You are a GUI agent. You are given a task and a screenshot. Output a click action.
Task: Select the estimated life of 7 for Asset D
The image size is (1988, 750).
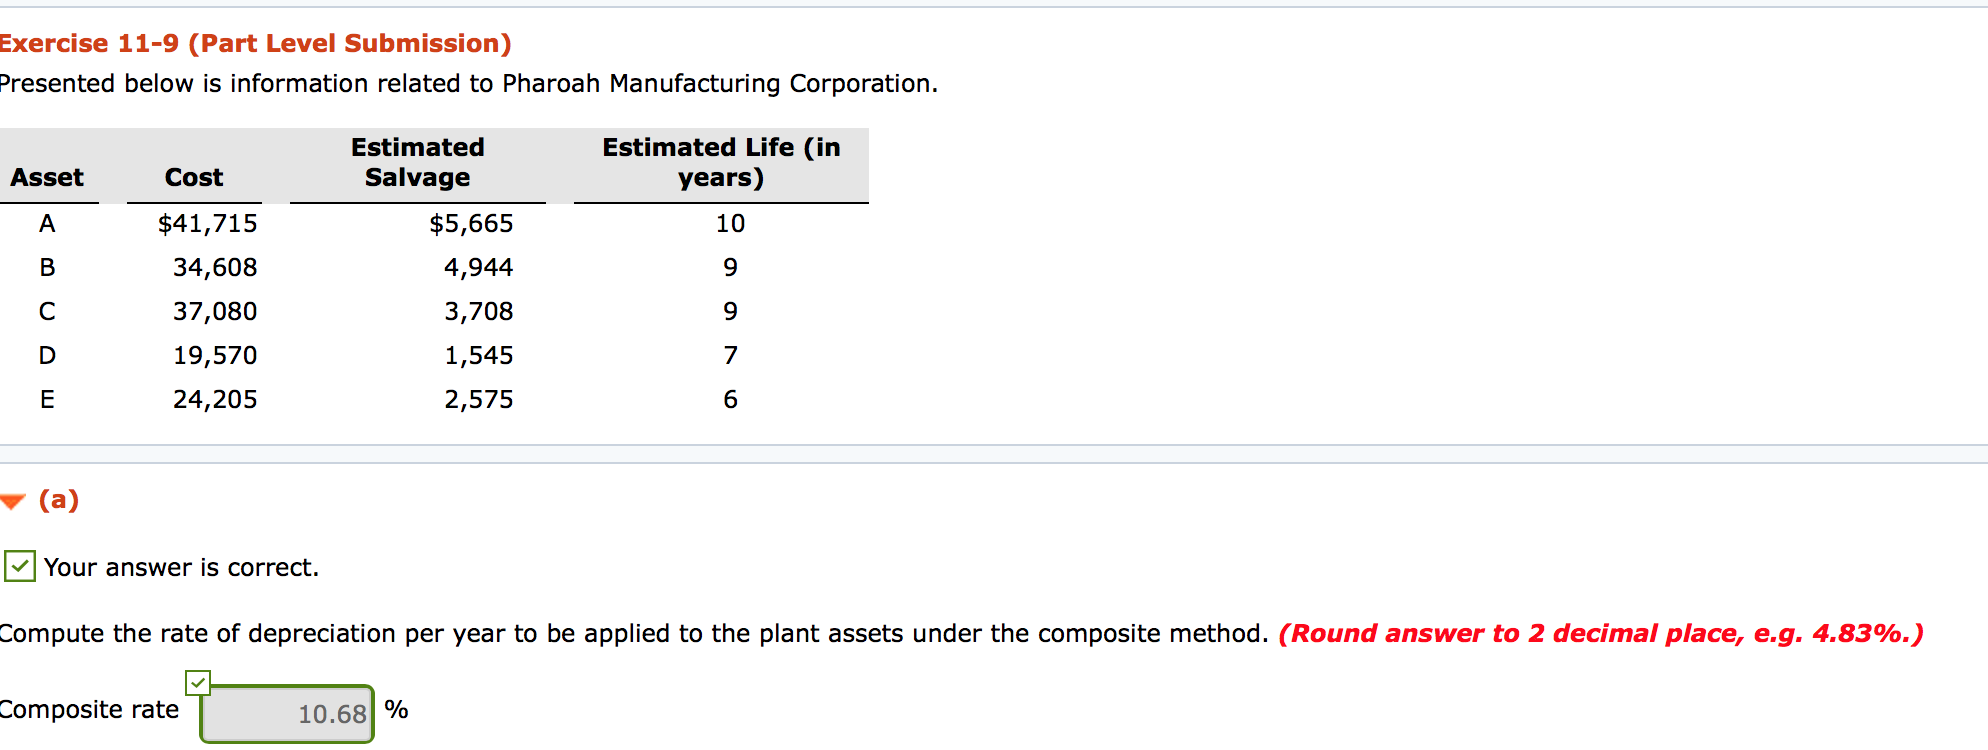coord(730,355)
